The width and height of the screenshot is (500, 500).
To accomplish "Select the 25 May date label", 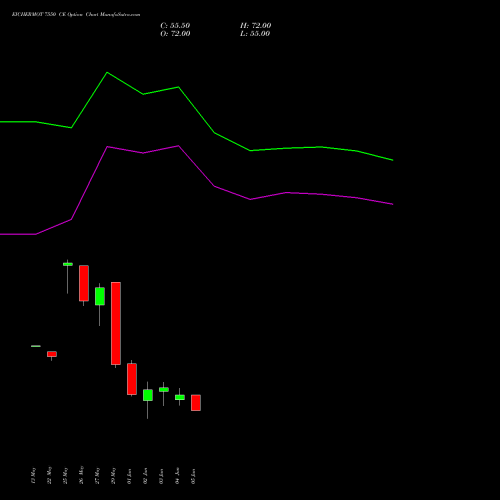I will 65,475.
